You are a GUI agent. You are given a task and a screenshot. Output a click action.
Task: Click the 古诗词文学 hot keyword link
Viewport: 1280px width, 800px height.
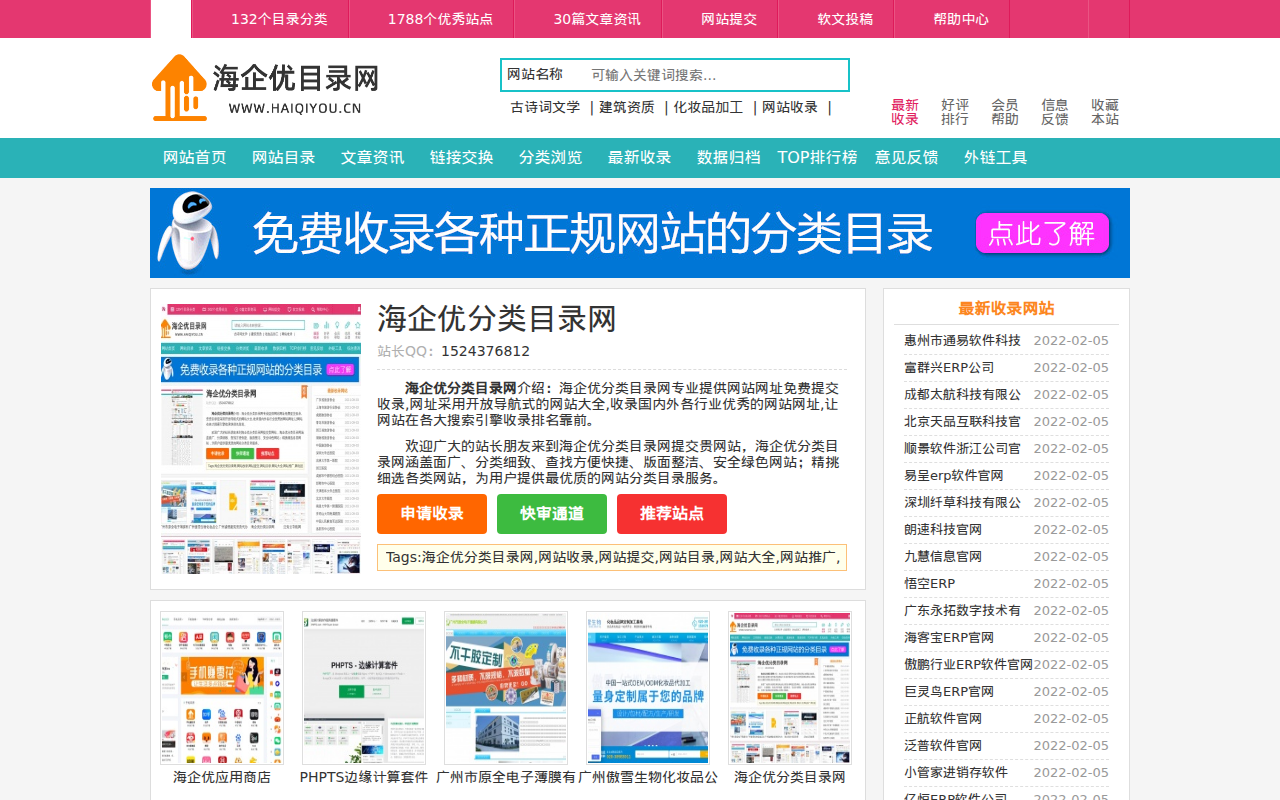545,108
